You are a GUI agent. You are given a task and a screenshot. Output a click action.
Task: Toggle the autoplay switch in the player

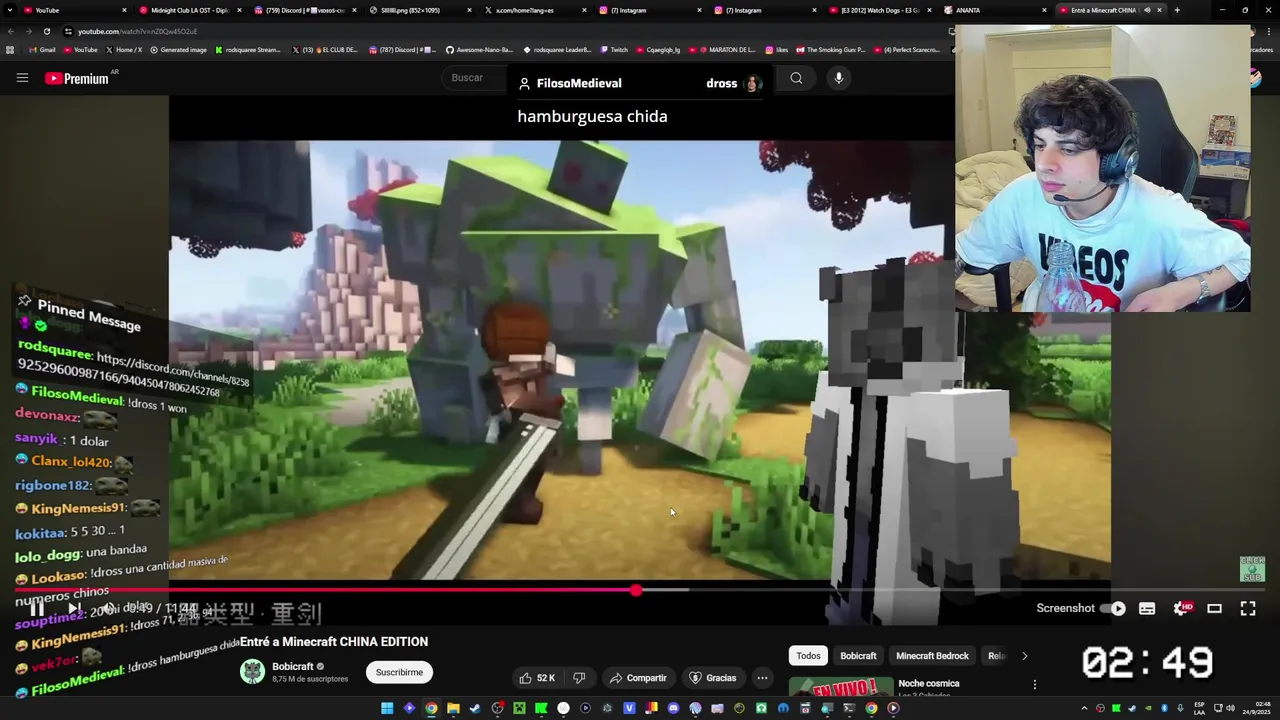(x=1113, y=608)
